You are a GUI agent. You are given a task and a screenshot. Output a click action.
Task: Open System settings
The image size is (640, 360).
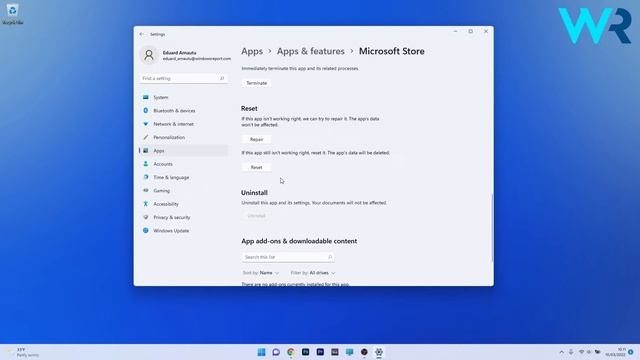tap(183, 97)
